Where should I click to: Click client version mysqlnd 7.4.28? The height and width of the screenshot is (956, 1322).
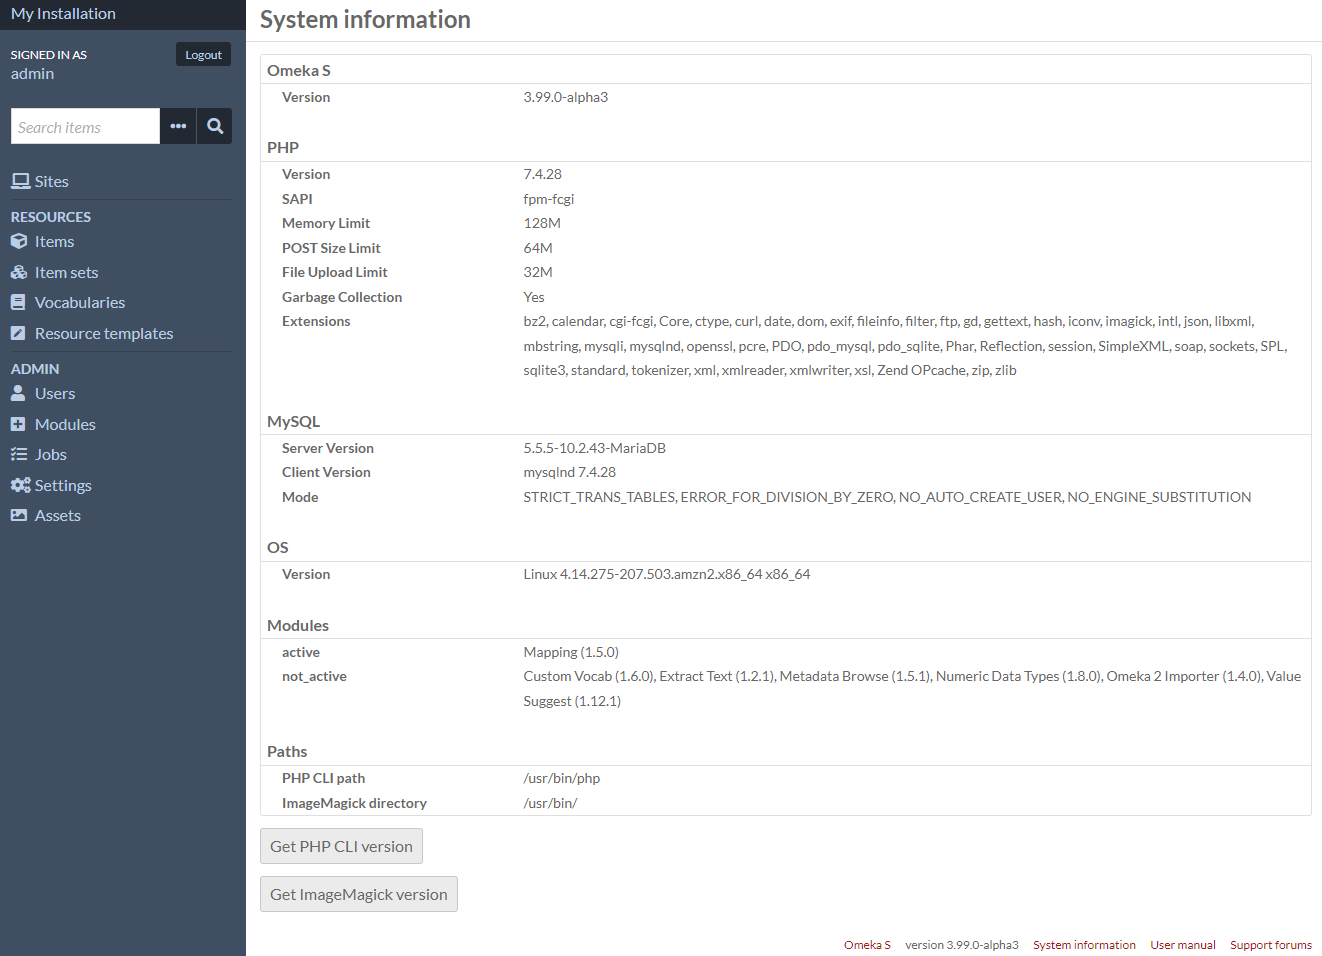click(569, 472)
